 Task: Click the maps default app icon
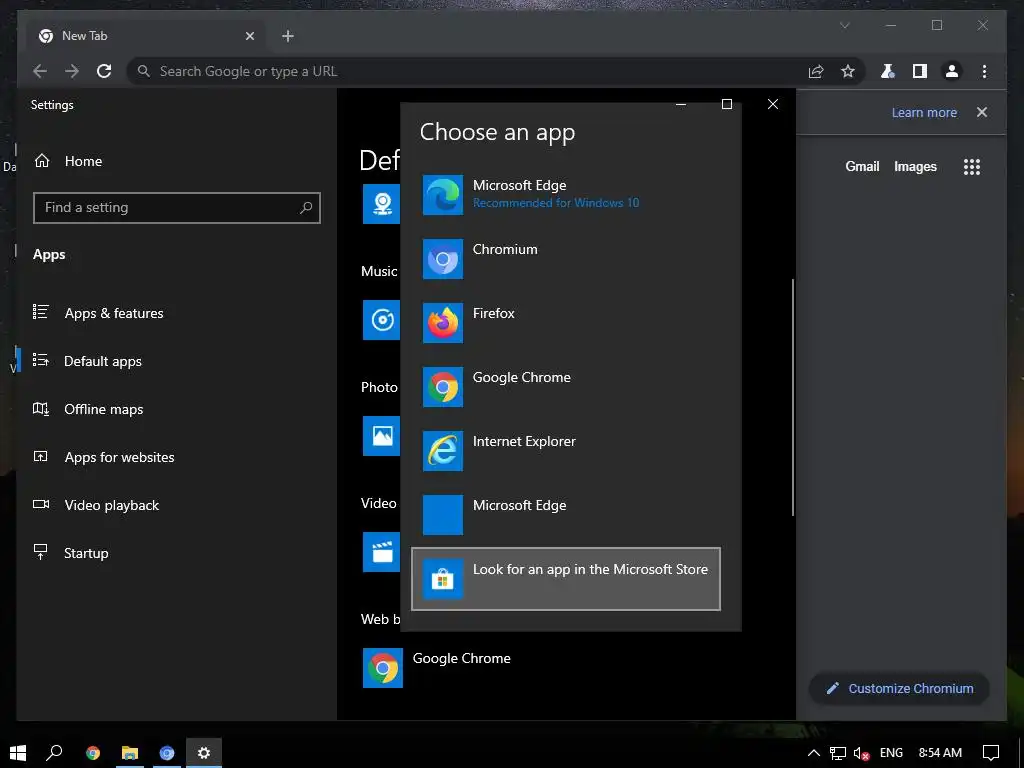[x=381, y=204]
